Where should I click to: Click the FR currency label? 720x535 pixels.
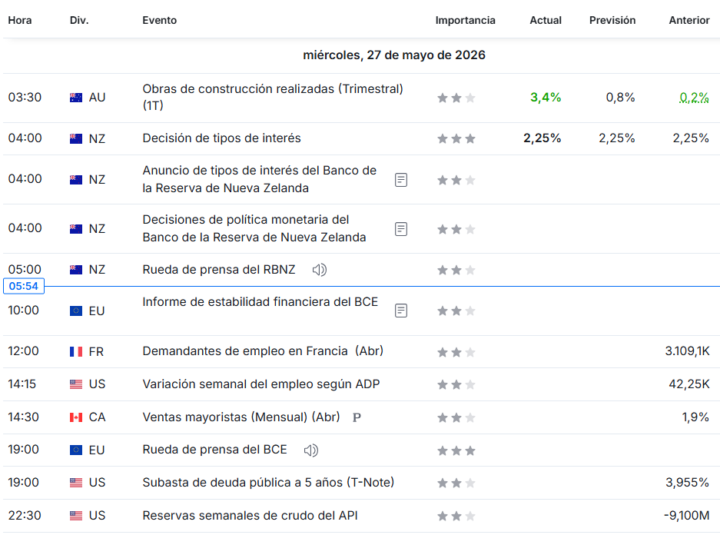click(x=96, y=352)
